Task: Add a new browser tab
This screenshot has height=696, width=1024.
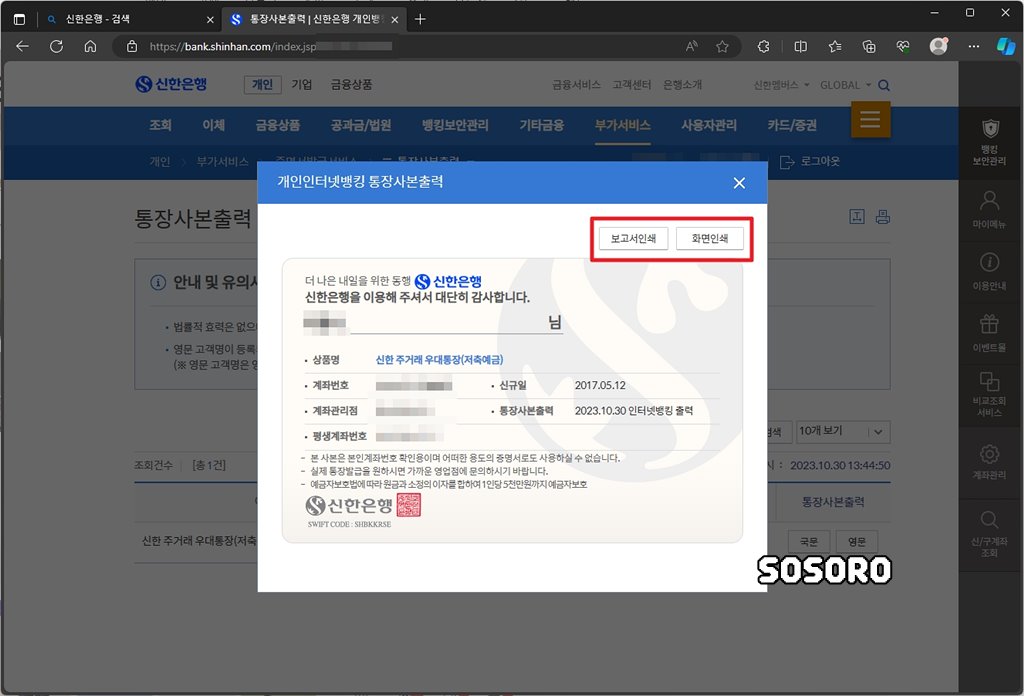Action: (420, 20)
